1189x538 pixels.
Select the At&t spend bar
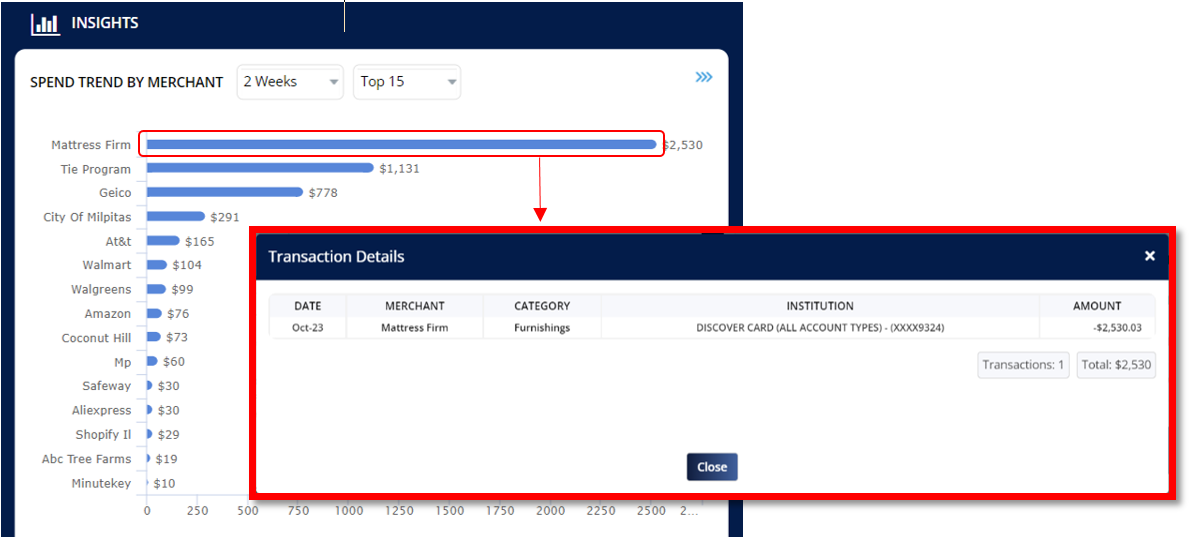(x=163, y=241)
